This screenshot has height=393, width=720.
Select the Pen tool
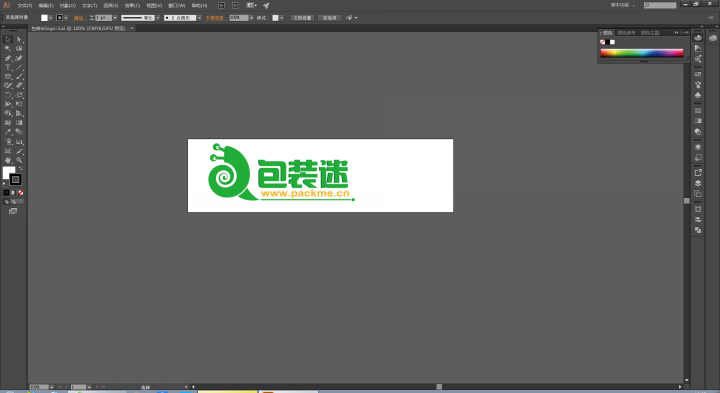(8, 58)
